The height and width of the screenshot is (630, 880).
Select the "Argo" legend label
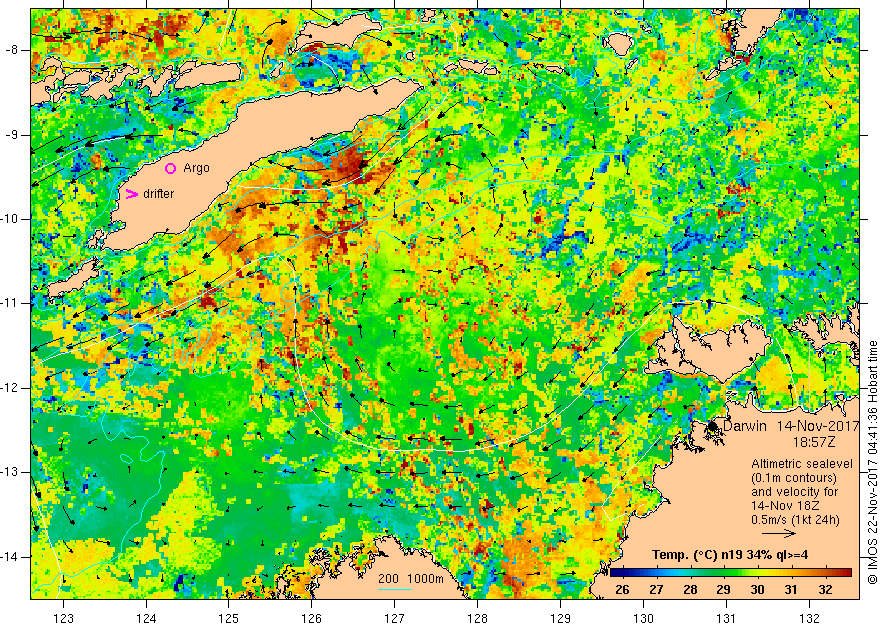point(196,168)
